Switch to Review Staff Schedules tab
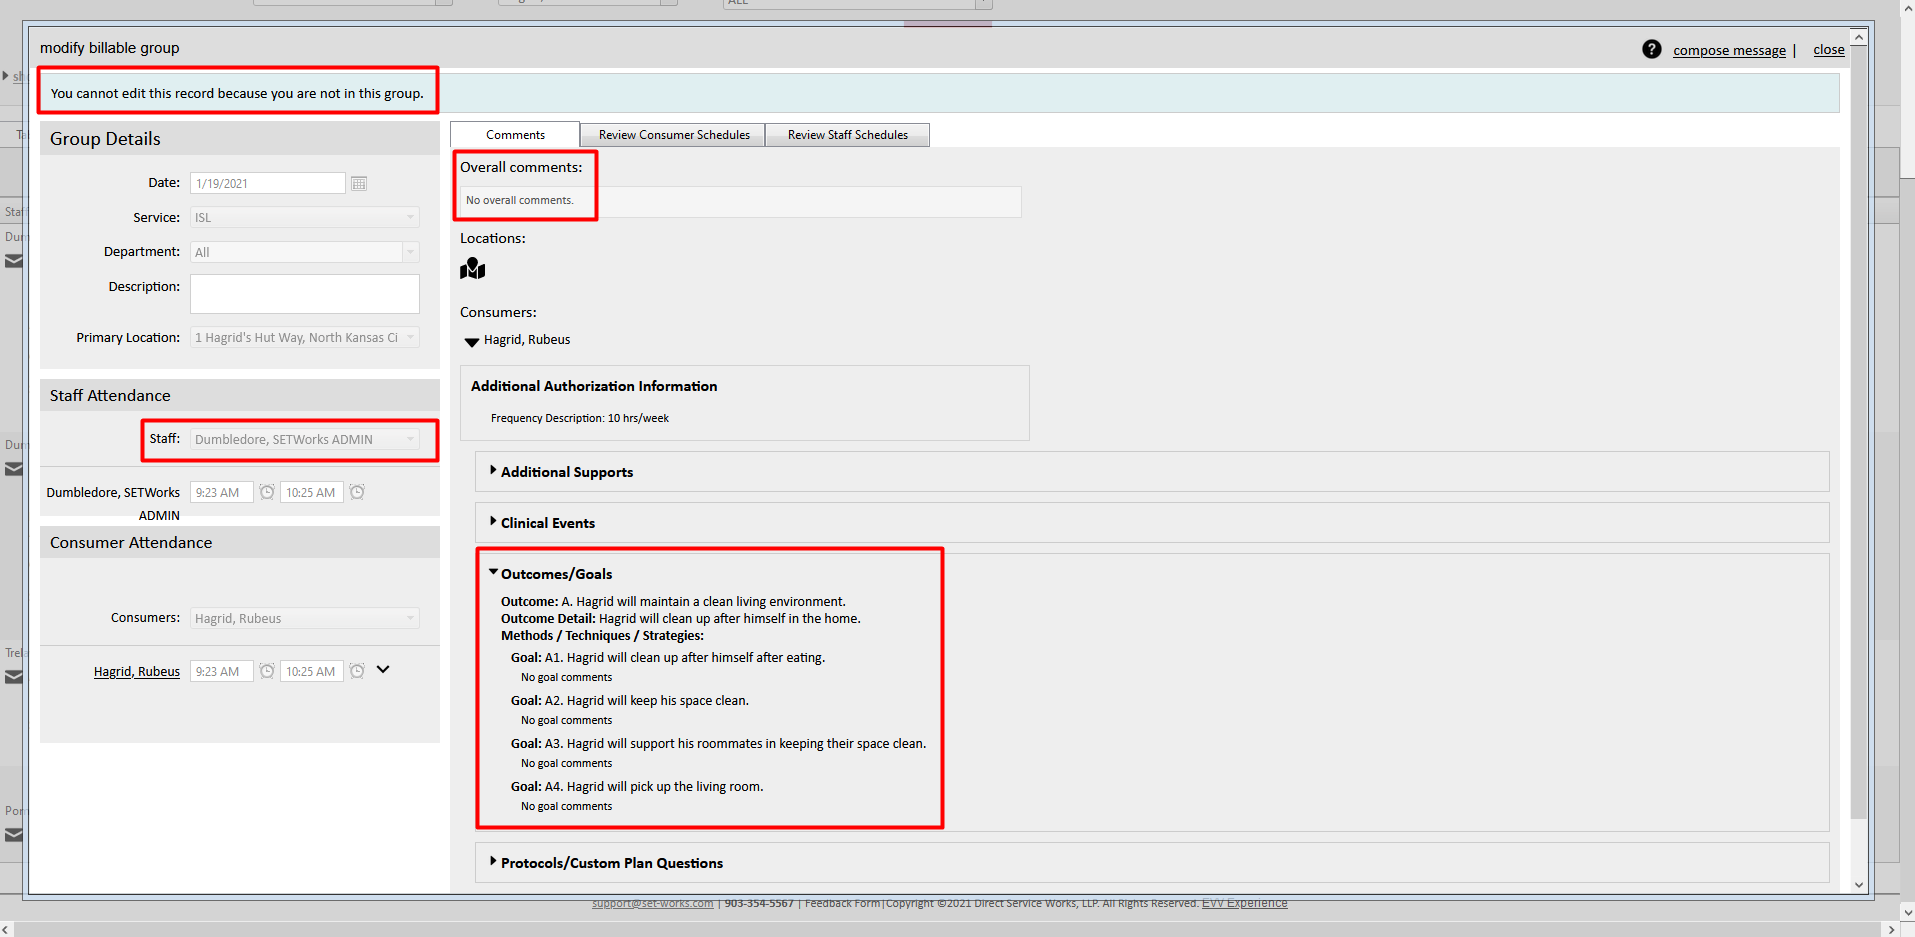Viewport: 1915px width, 937px height. click(x=848, y=135)
